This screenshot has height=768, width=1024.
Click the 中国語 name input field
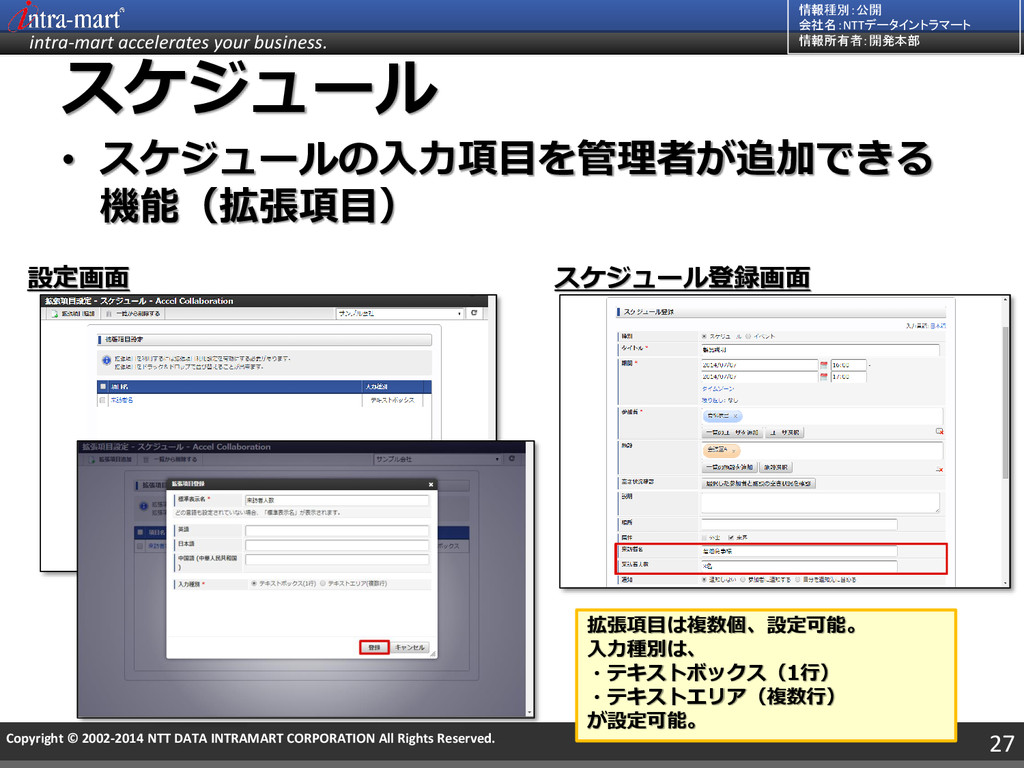[x=336, y=560]
